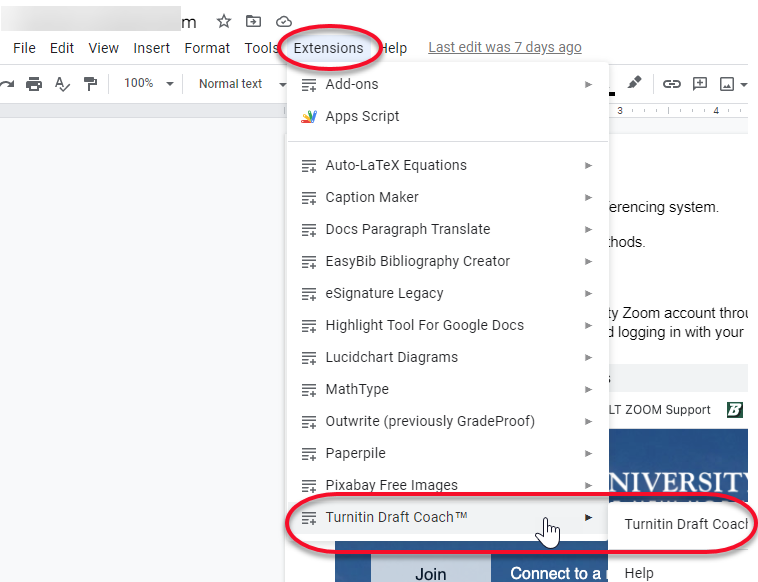Screen dimensions: 758x582
Task: Add a comment with the comment icon
Action: 700,84
